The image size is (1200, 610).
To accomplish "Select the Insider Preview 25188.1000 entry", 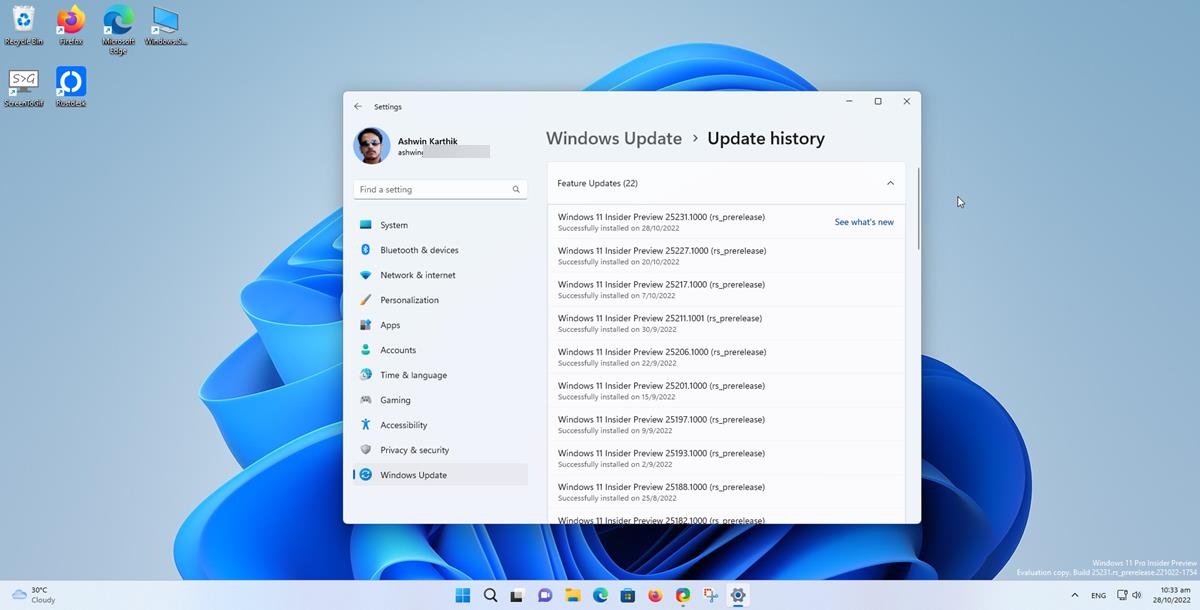I will [726, 492].
